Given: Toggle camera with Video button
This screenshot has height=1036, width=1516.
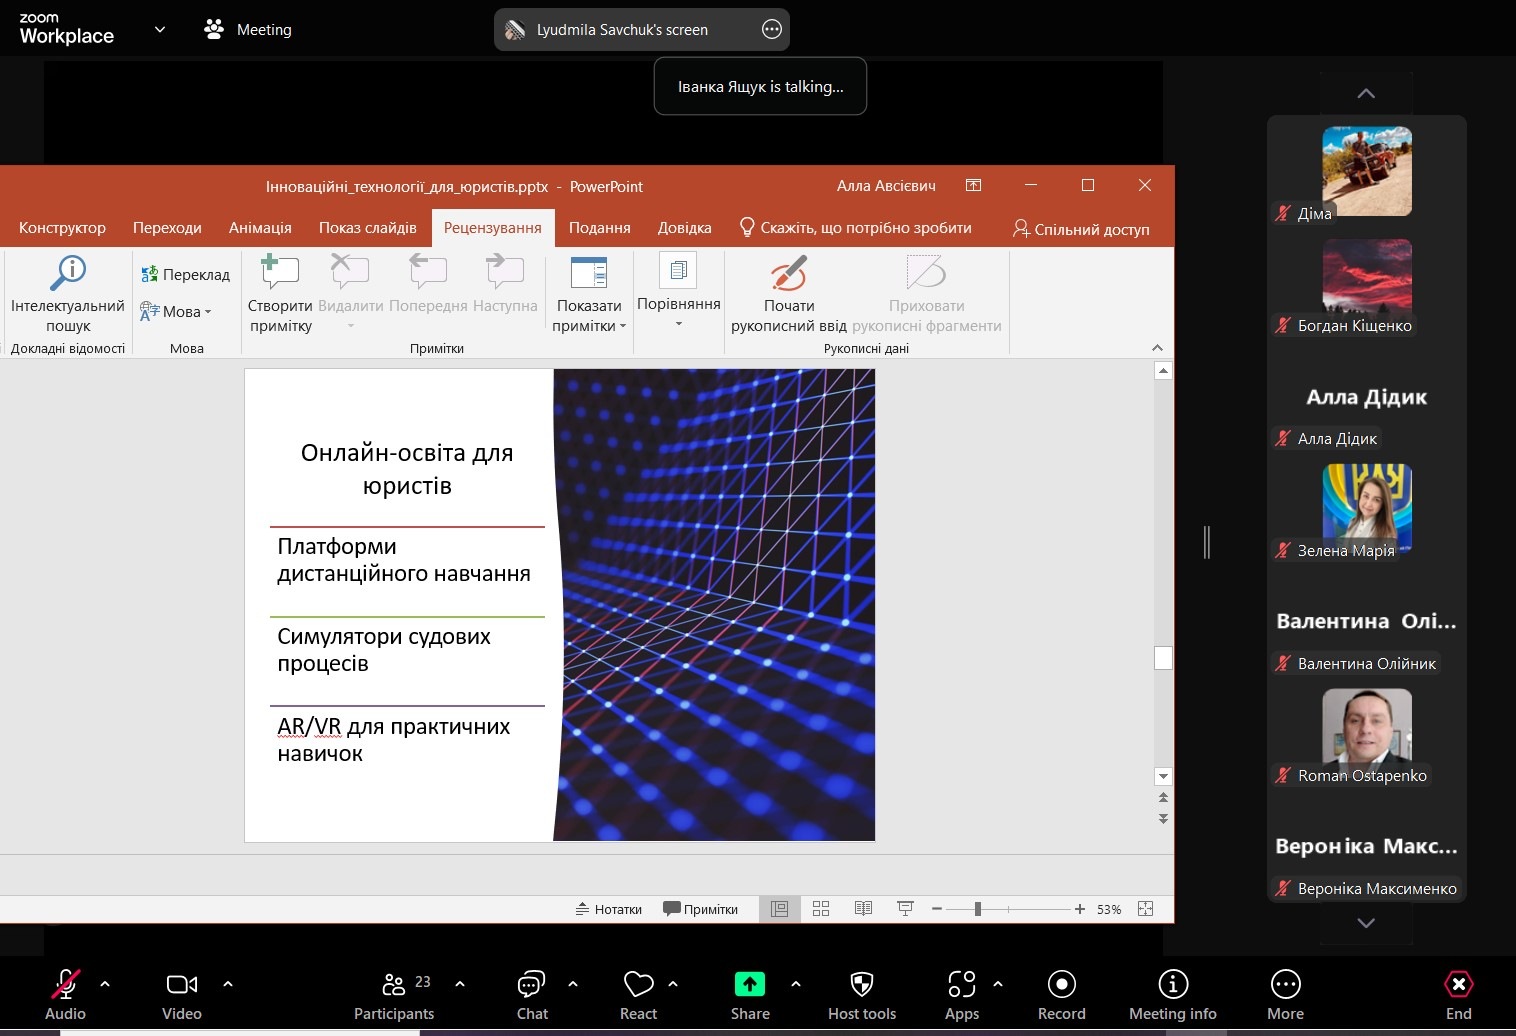Looking at the screenshot, I should pos(181,985).
